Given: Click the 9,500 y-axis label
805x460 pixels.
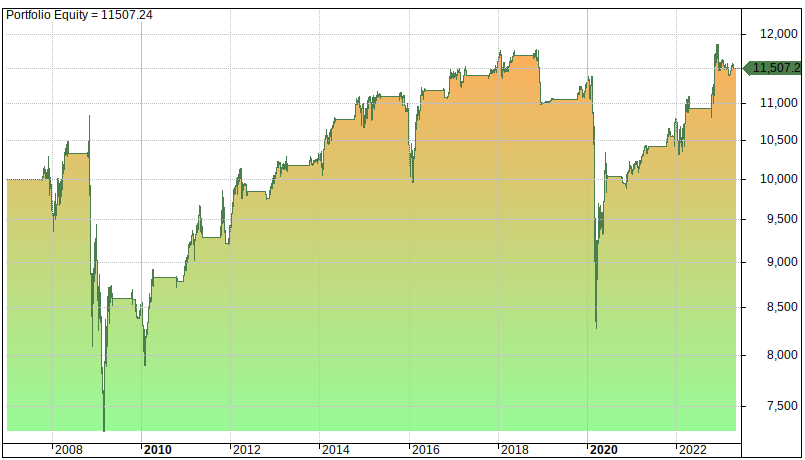Looking at the screenshot, I should click(781, 219).
